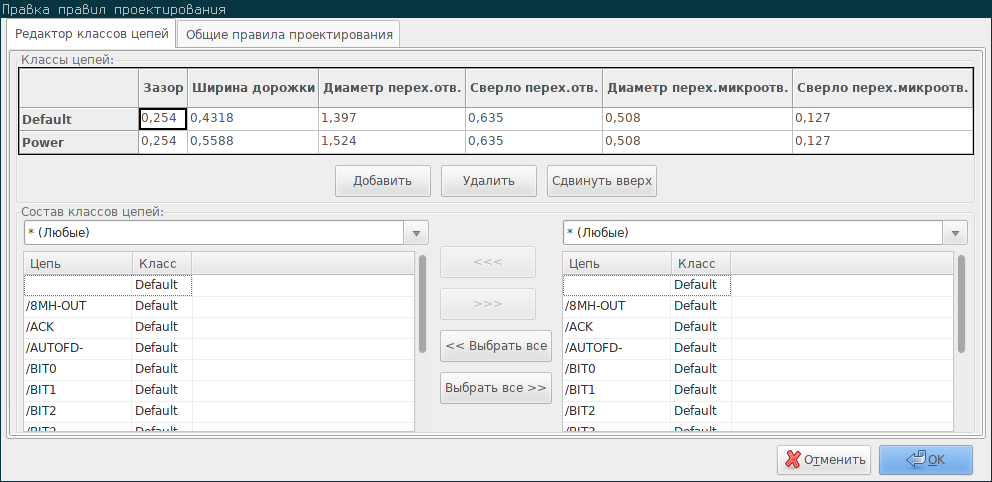Click the return arrow icon on OK

(x=916, y=459)
